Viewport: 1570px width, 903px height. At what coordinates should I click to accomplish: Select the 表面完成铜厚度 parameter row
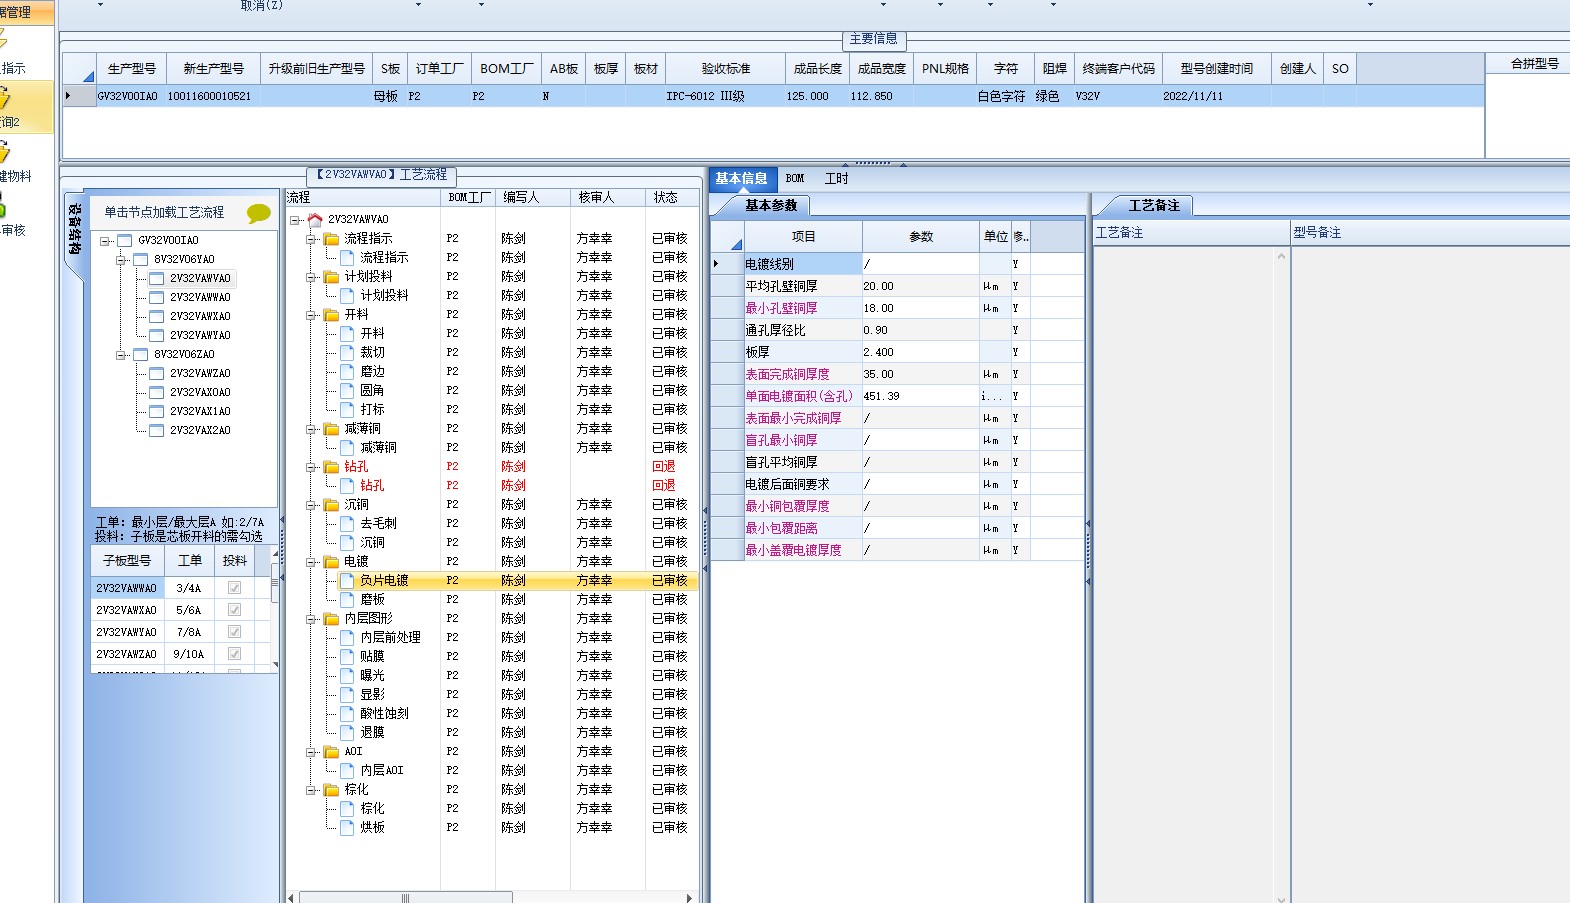[x=897, y=374]
